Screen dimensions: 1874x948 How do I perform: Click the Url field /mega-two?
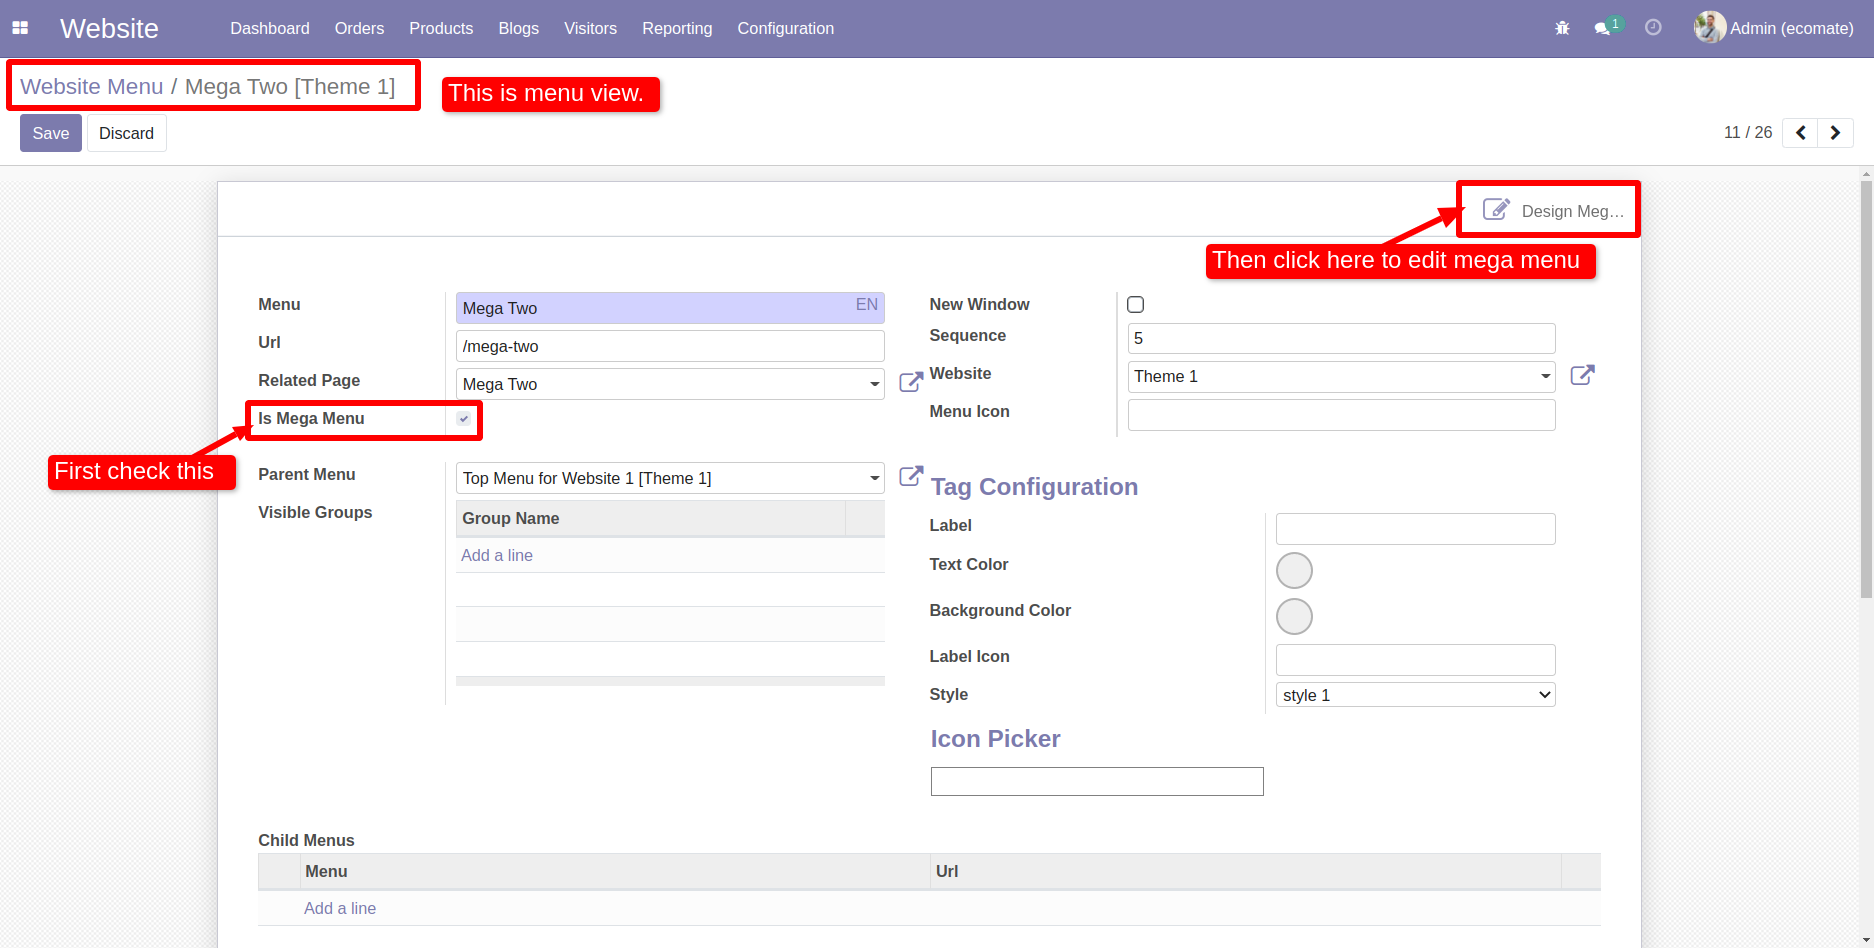click(x=670, y=346)
